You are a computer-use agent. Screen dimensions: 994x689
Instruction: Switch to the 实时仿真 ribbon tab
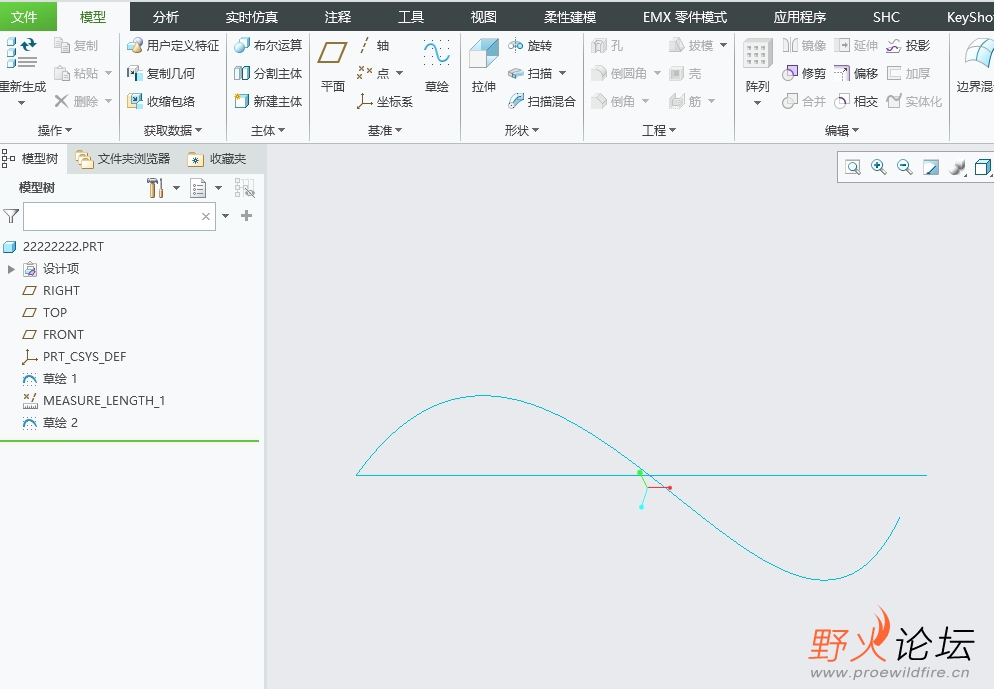[252, 17]
